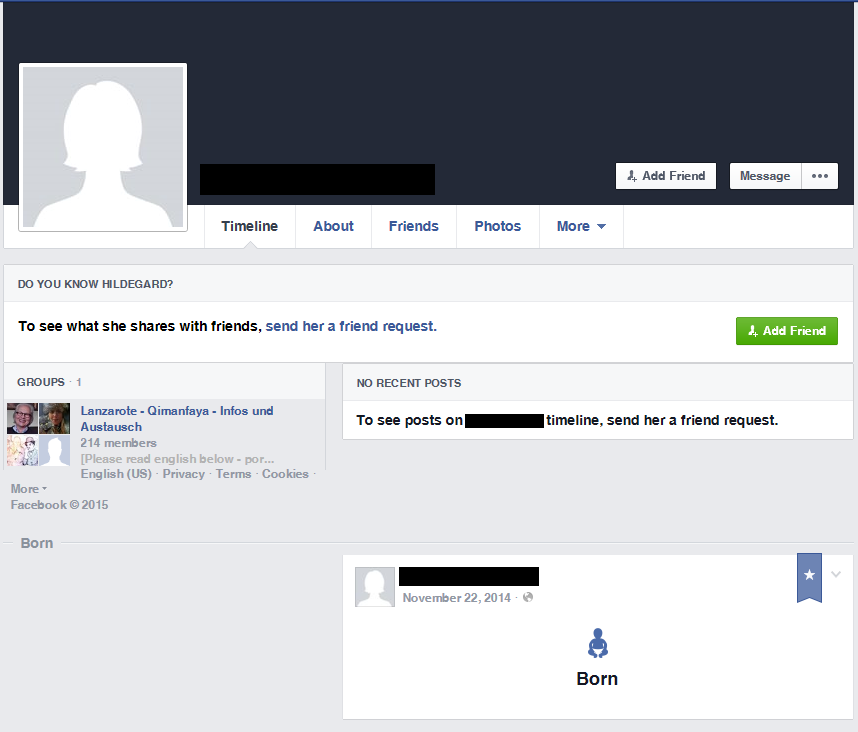858x732 pixels.
Task: Expand the chevron menu on Born post
Action: point(836,574)
